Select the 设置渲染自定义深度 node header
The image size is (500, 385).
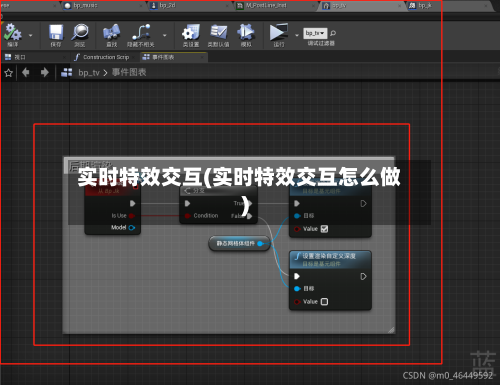pyautogui.click(x=330, y=259)
